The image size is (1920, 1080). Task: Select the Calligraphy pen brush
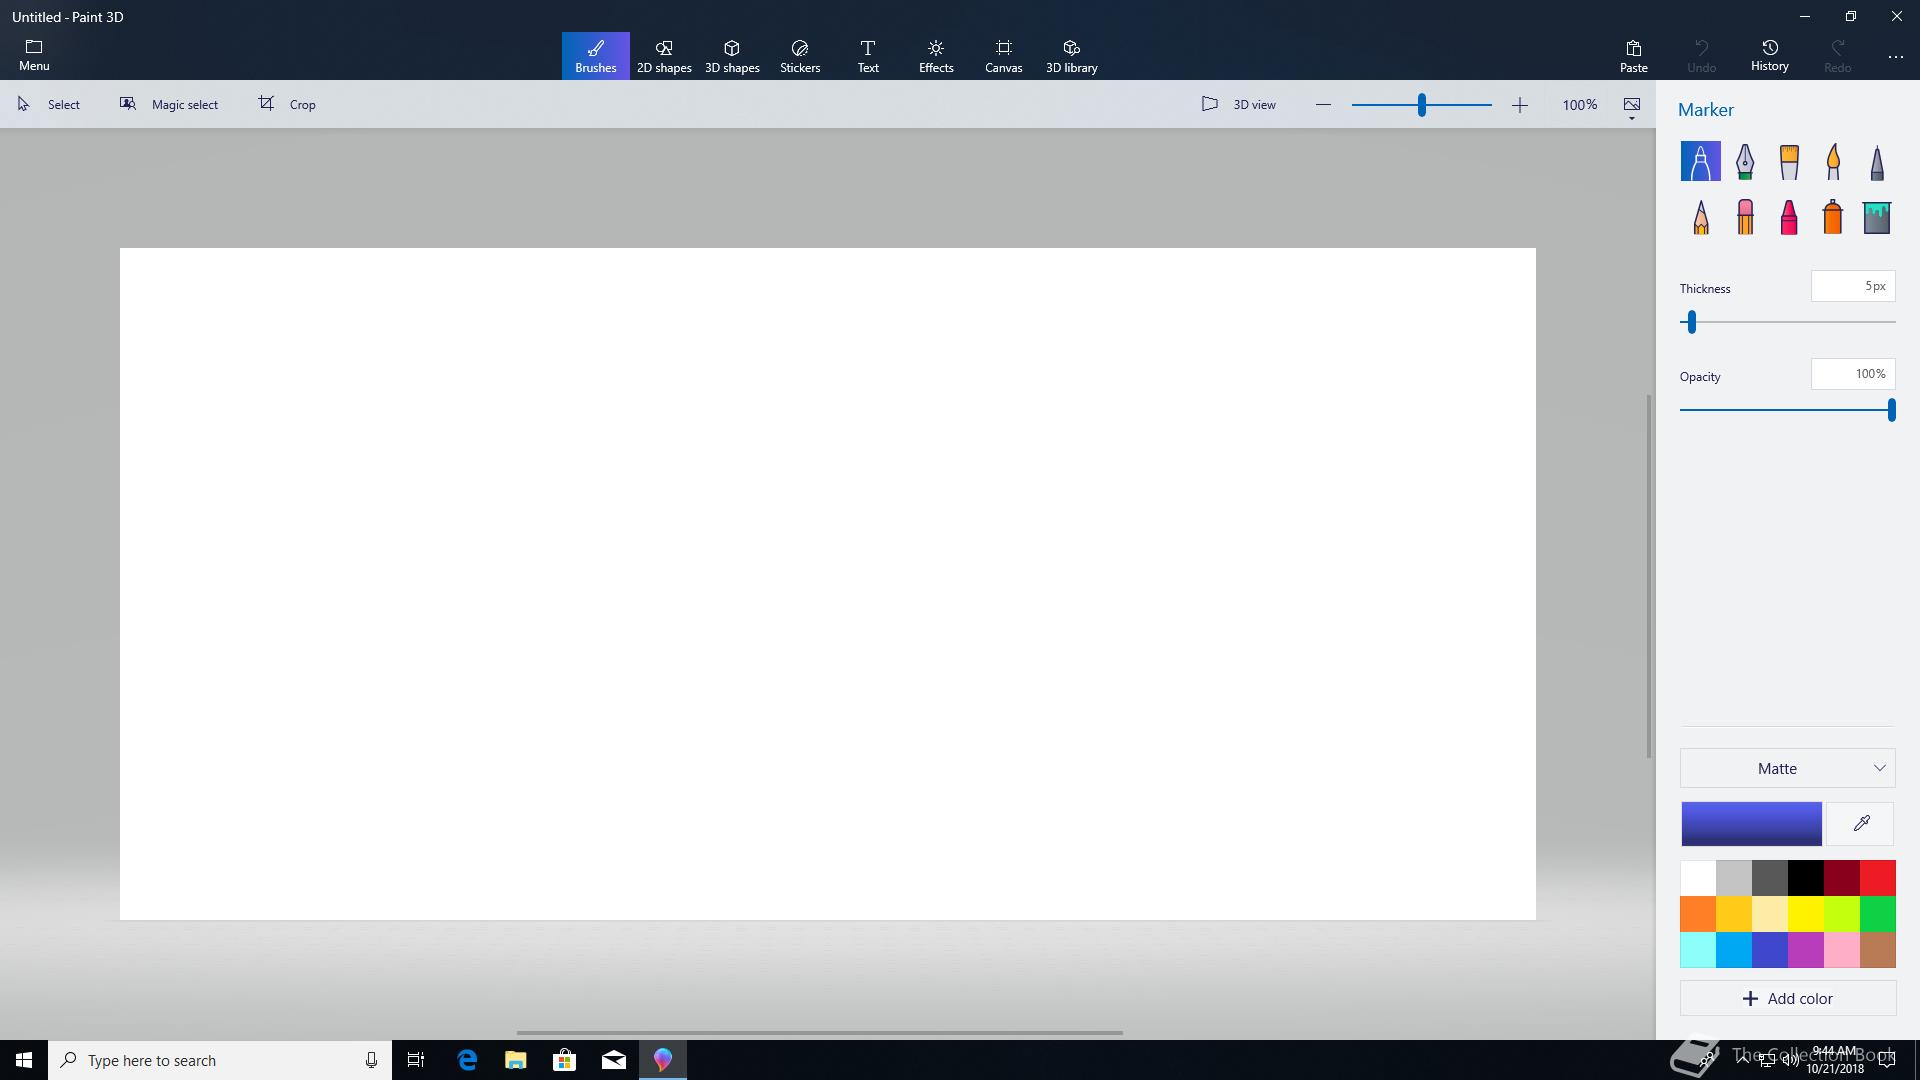pos(1745,161)
